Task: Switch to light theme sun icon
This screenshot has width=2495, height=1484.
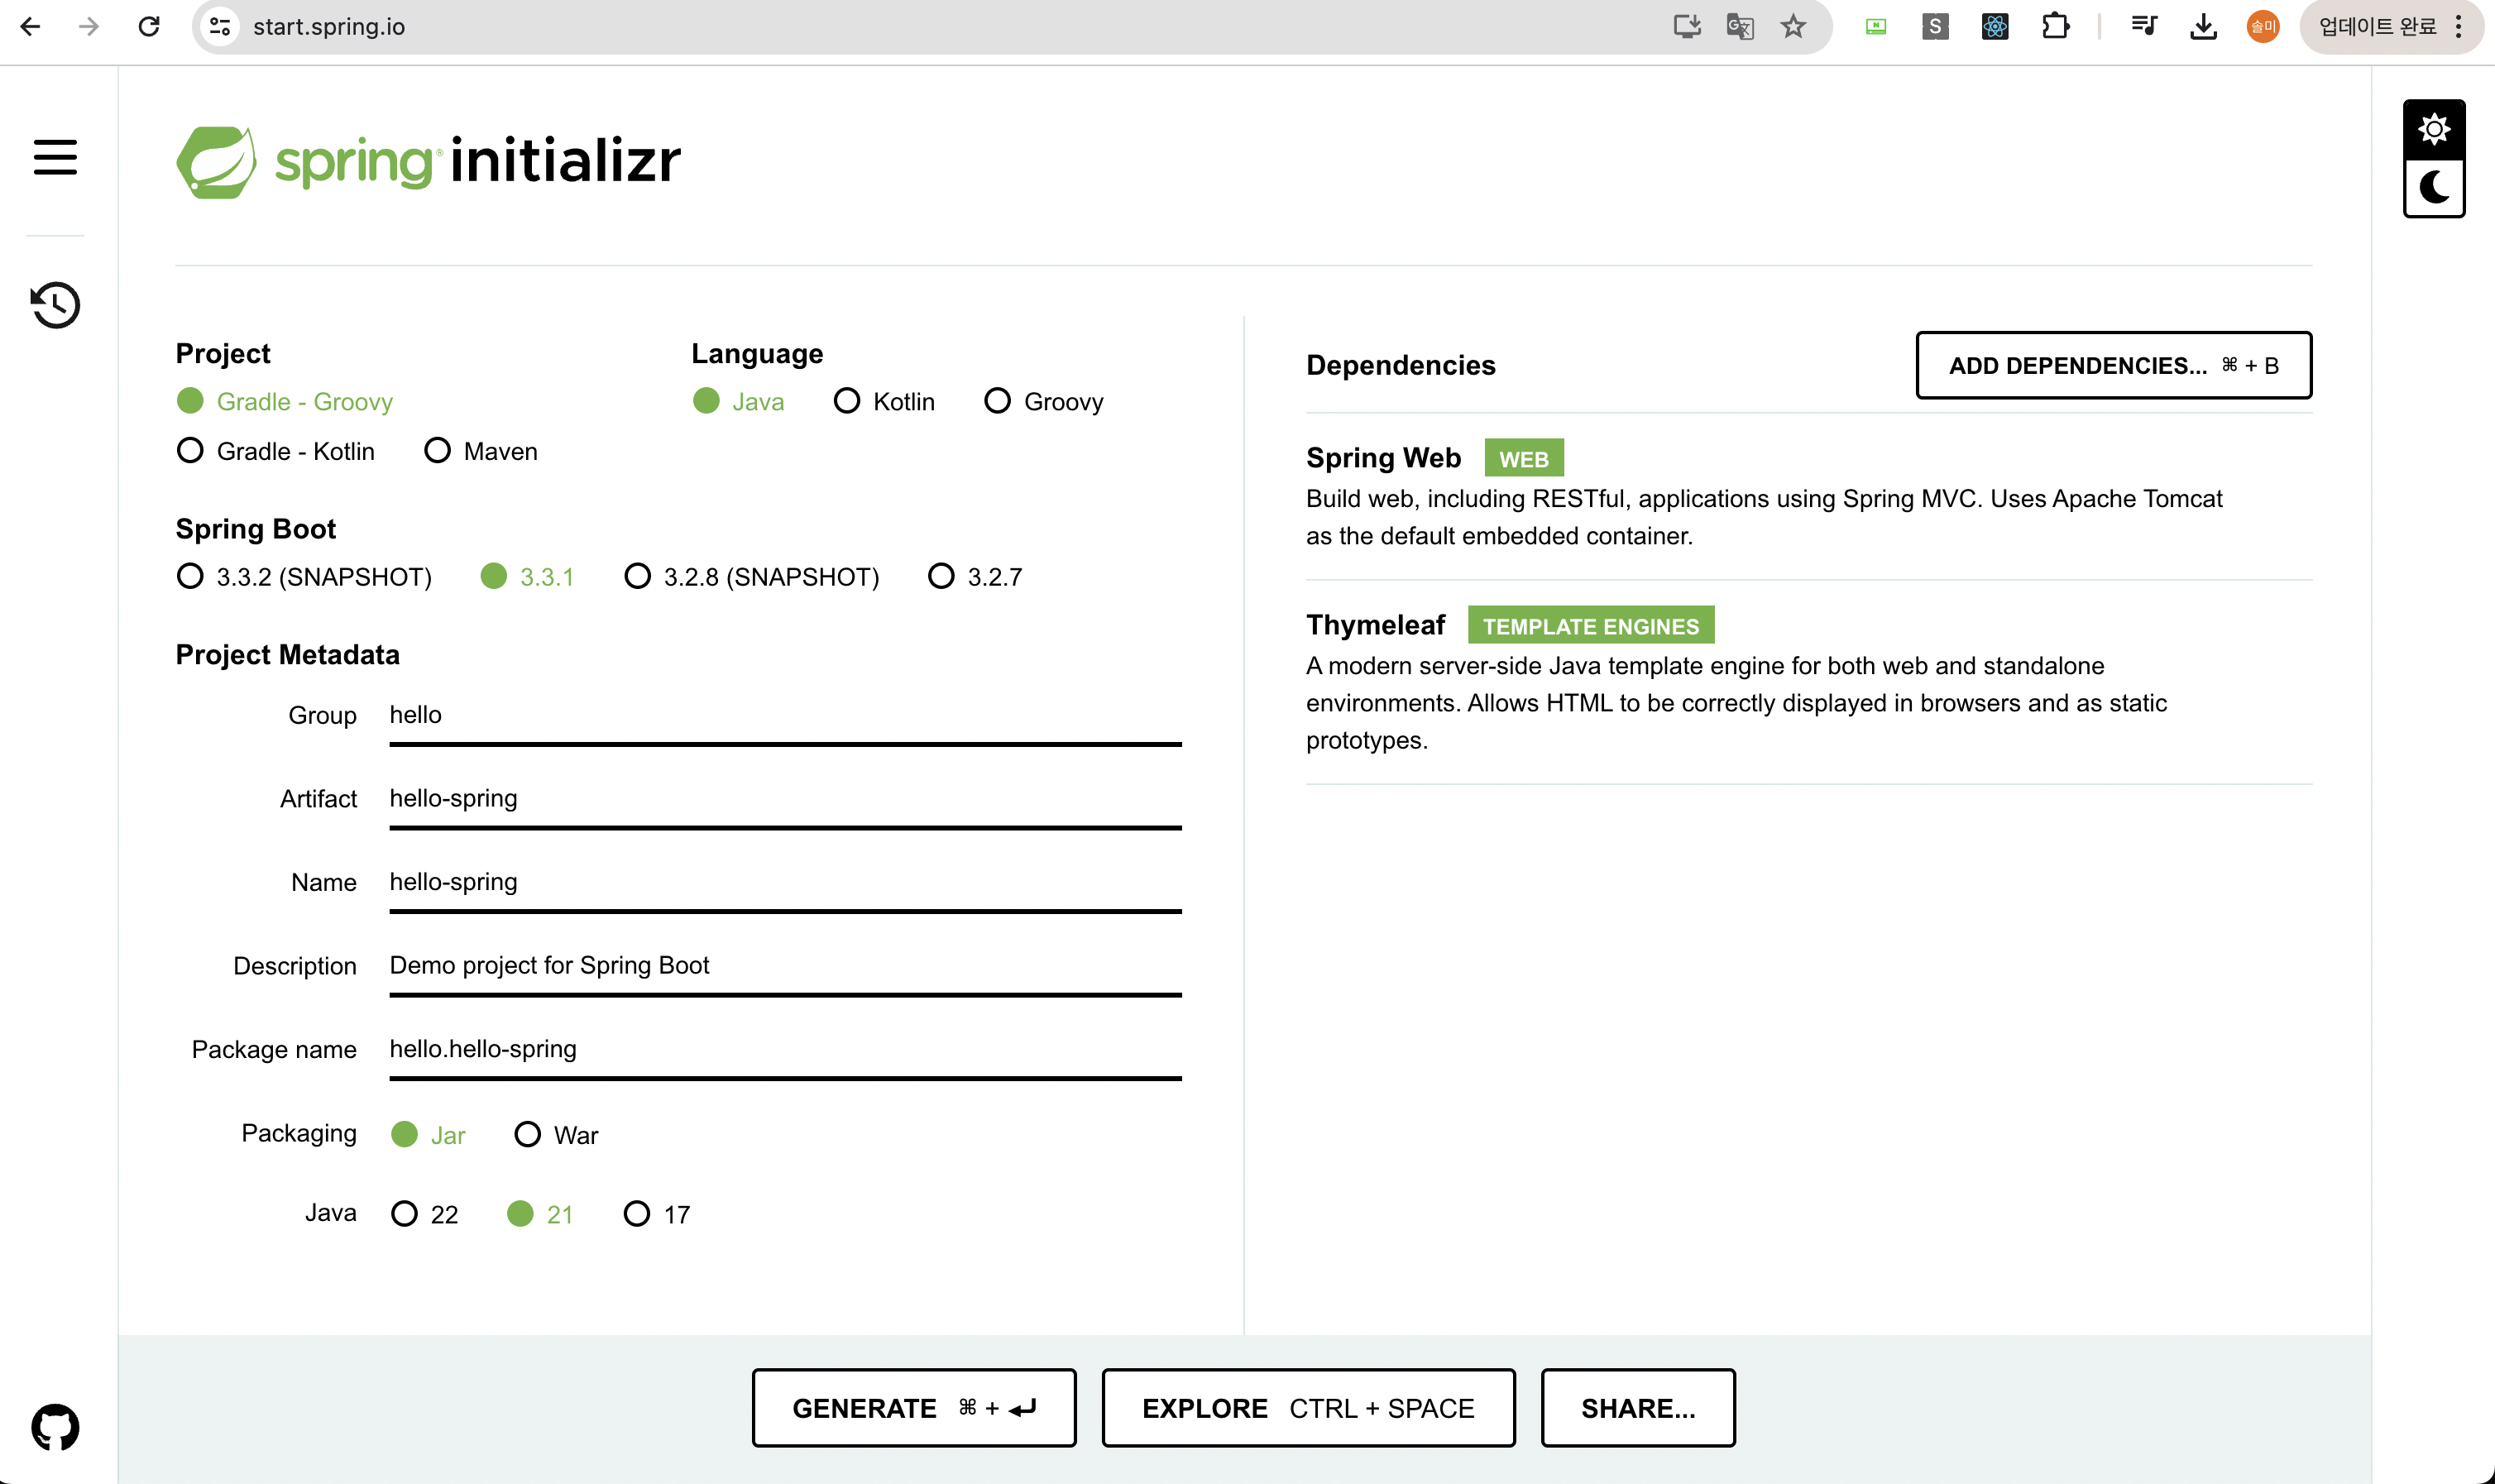Action: [2433, 129]
